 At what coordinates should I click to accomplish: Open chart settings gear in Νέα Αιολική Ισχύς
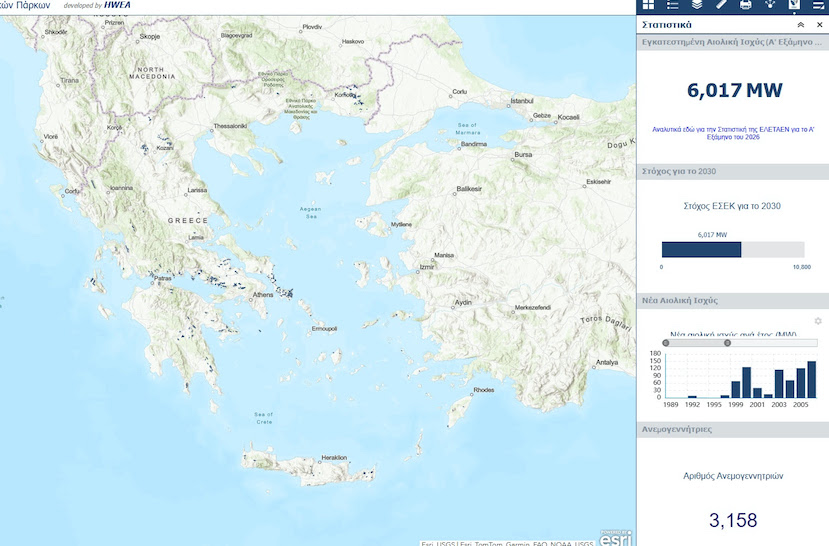pyautogui.click(x=818, y=321)
